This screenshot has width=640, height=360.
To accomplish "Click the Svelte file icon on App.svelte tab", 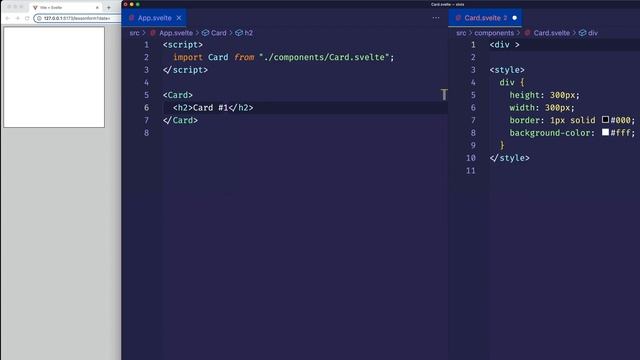I will click(131, 18).
